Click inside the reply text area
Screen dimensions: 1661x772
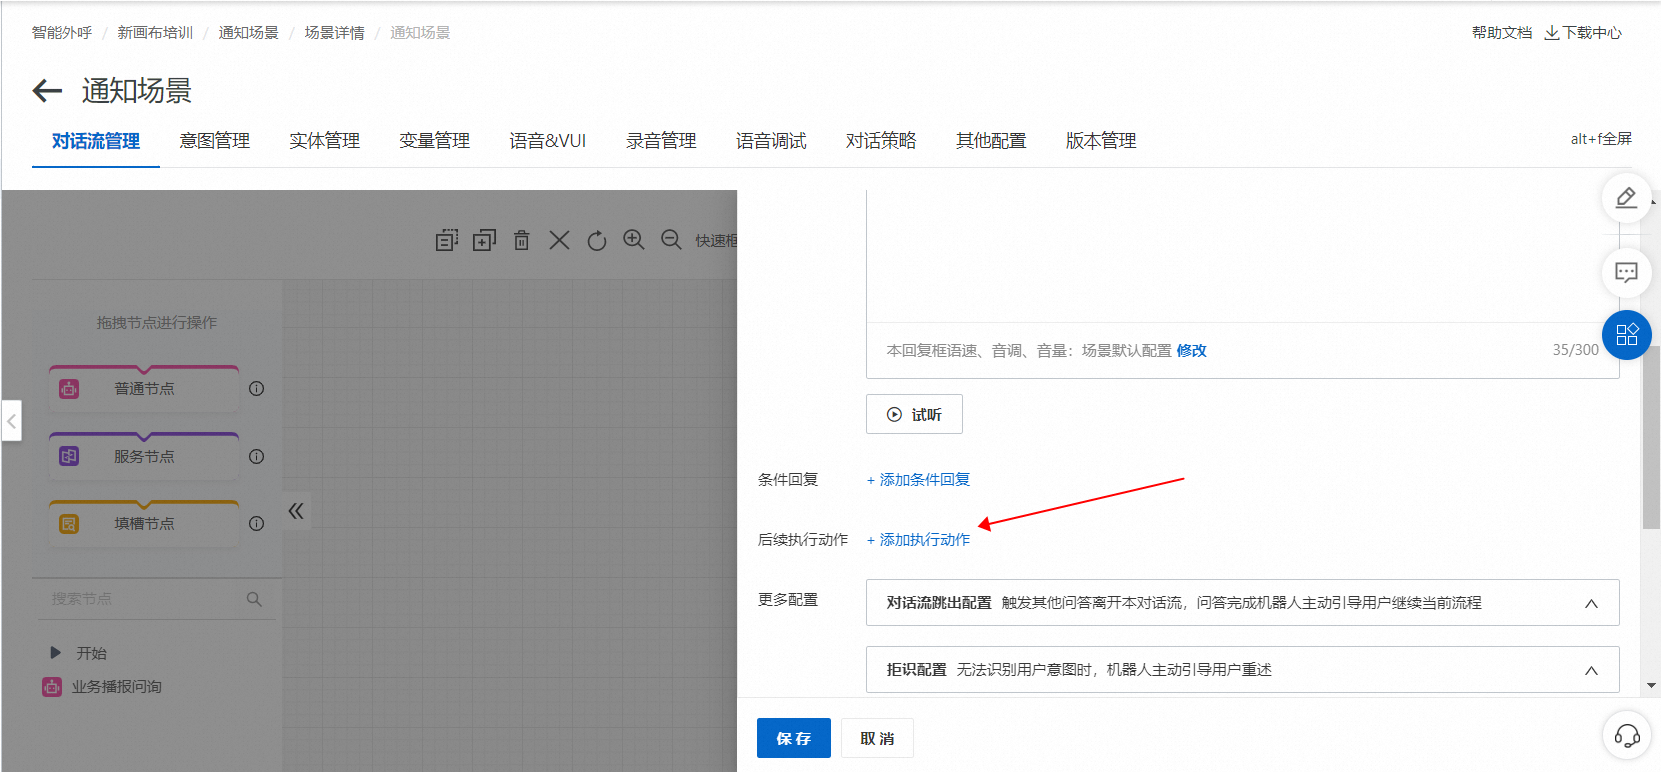[x=1242, y=255]
